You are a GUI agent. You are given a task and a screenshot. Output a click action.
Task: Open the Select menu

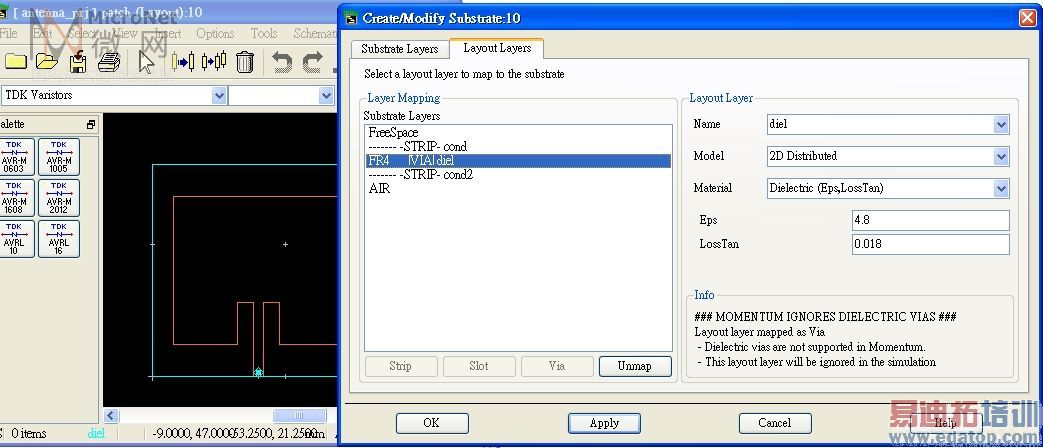coord(82,33)
